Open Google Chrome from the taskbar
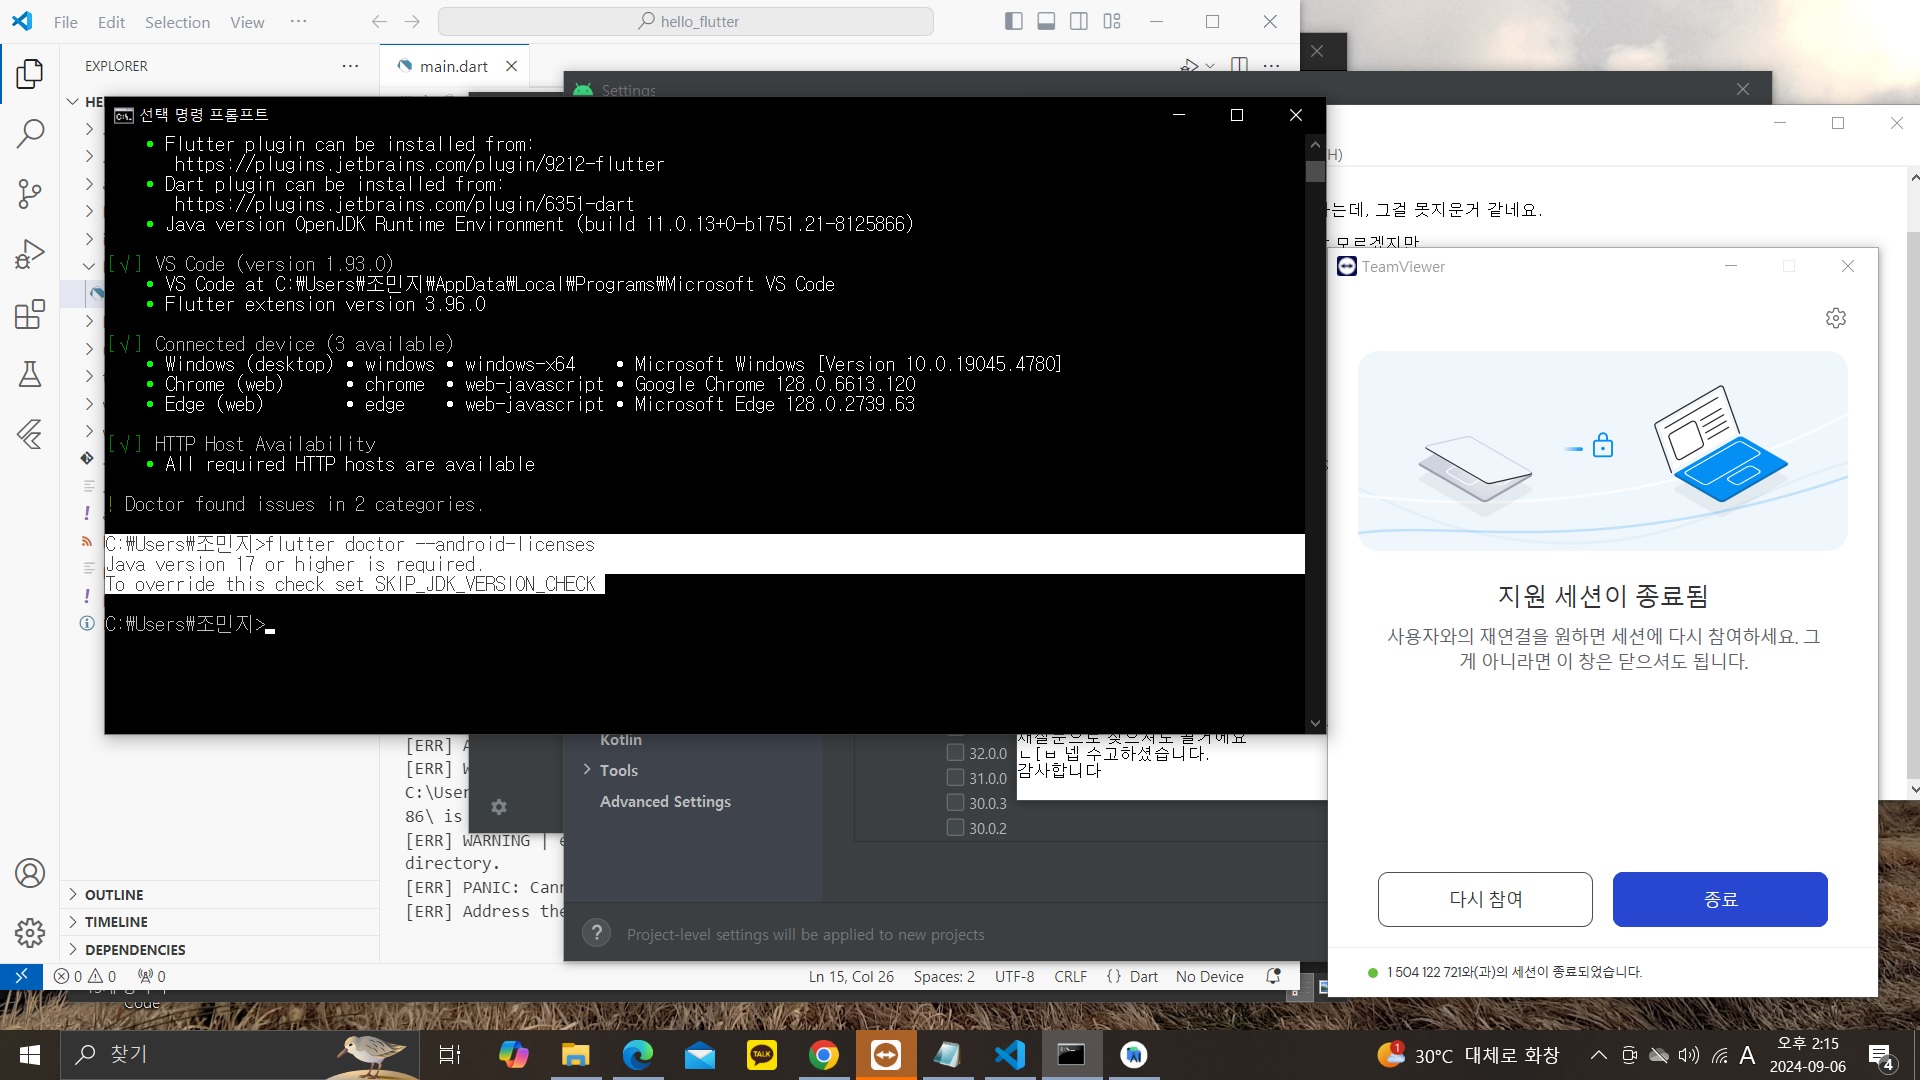 (x=824, y=1055)
